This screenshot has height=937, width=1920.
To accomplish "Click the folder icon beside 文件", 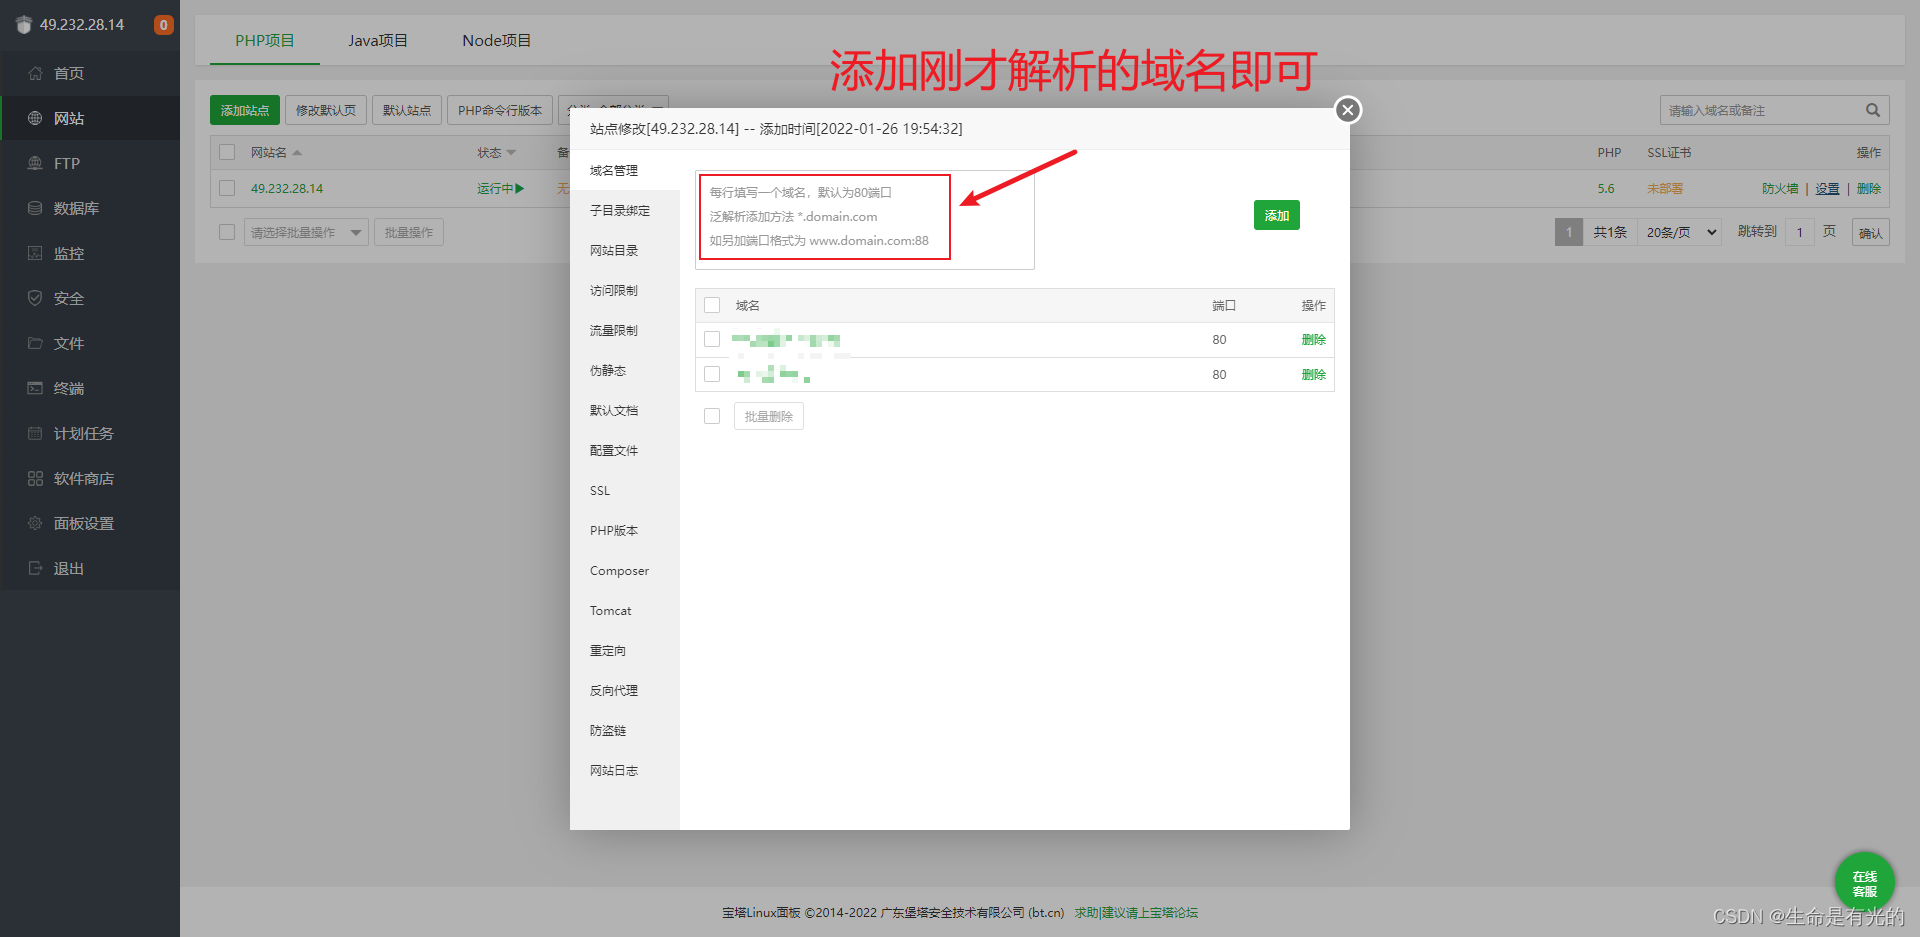I will click(x=35, y=343).
